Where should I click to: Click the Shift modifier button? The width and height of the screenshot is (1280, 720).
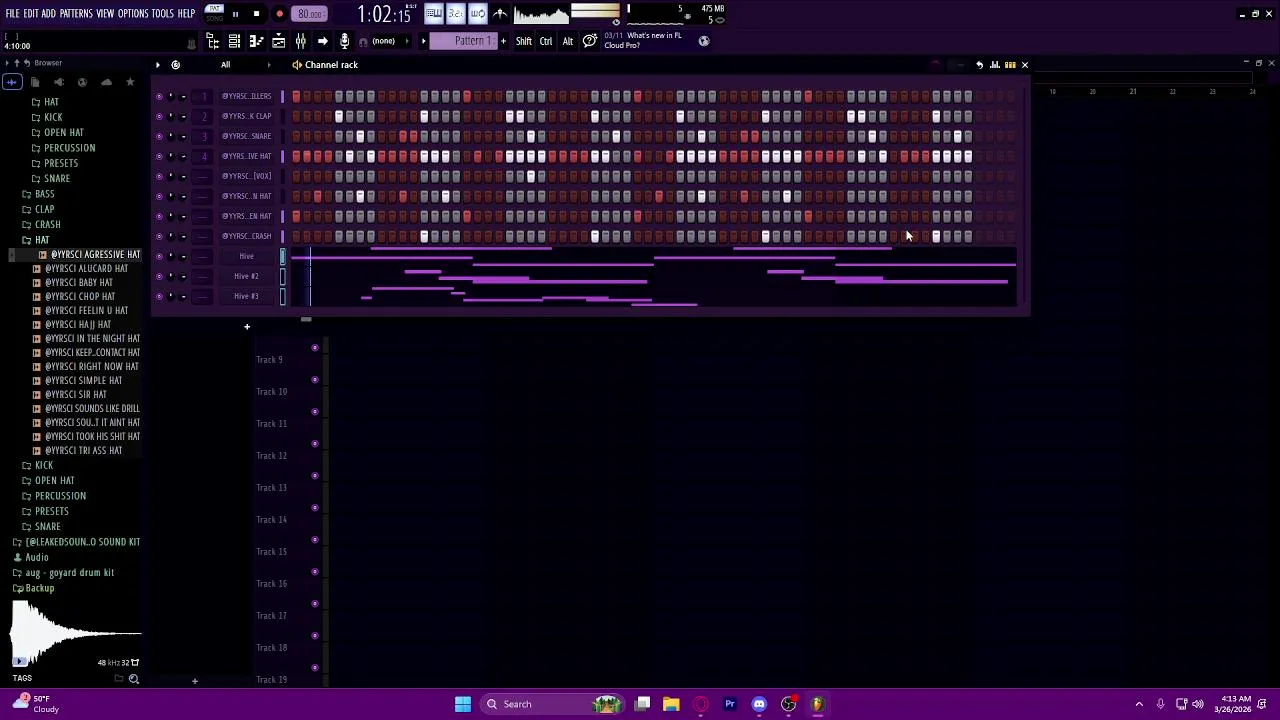[524, 41]
